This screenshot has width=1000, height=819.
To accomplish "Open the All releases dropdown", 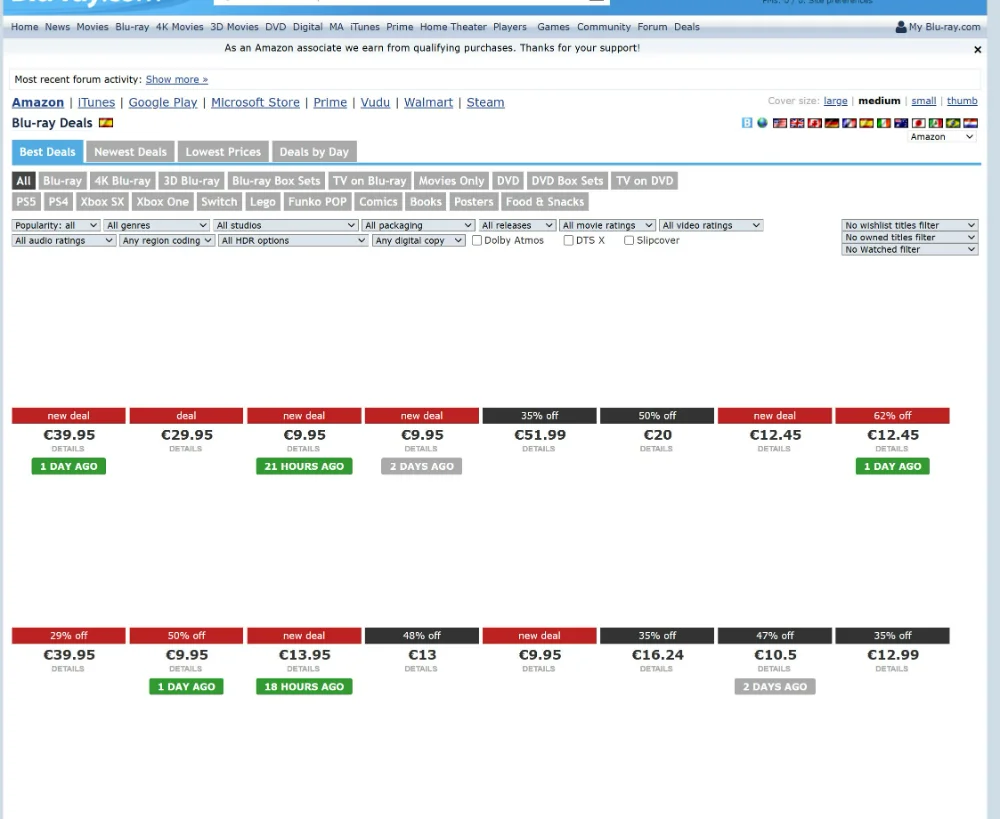I will 517,225.
